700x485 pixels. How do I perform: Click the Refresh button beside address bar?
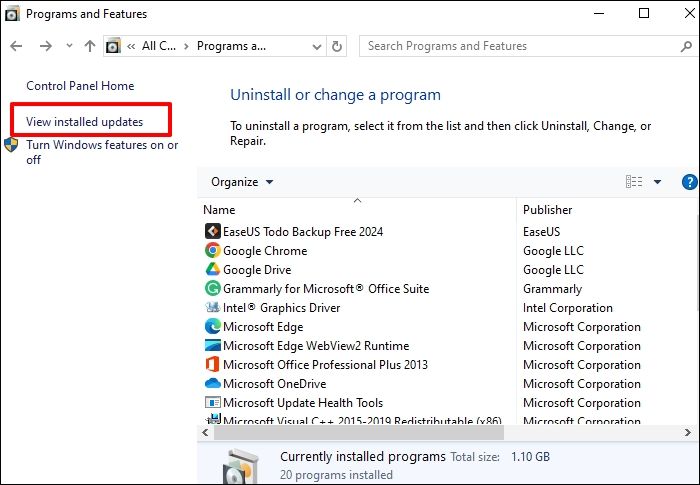[x=337, y=46]
